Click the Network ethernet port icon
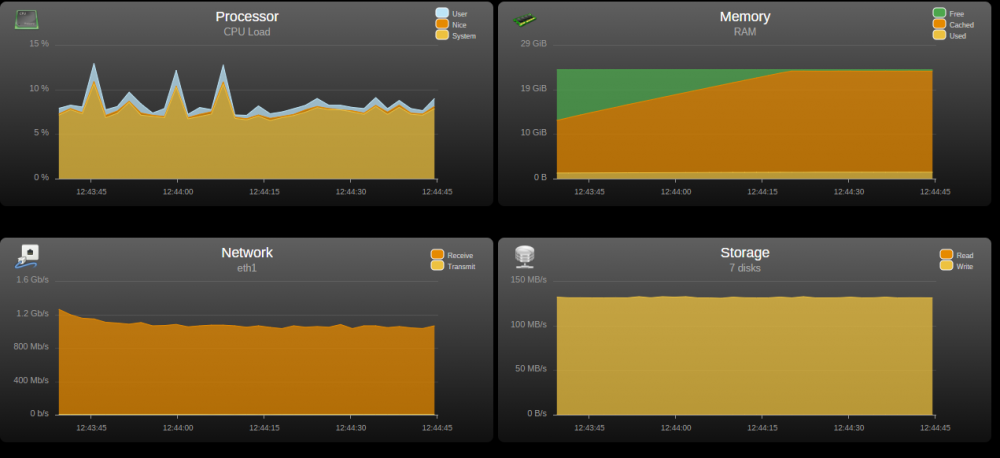 click(27, 256)
